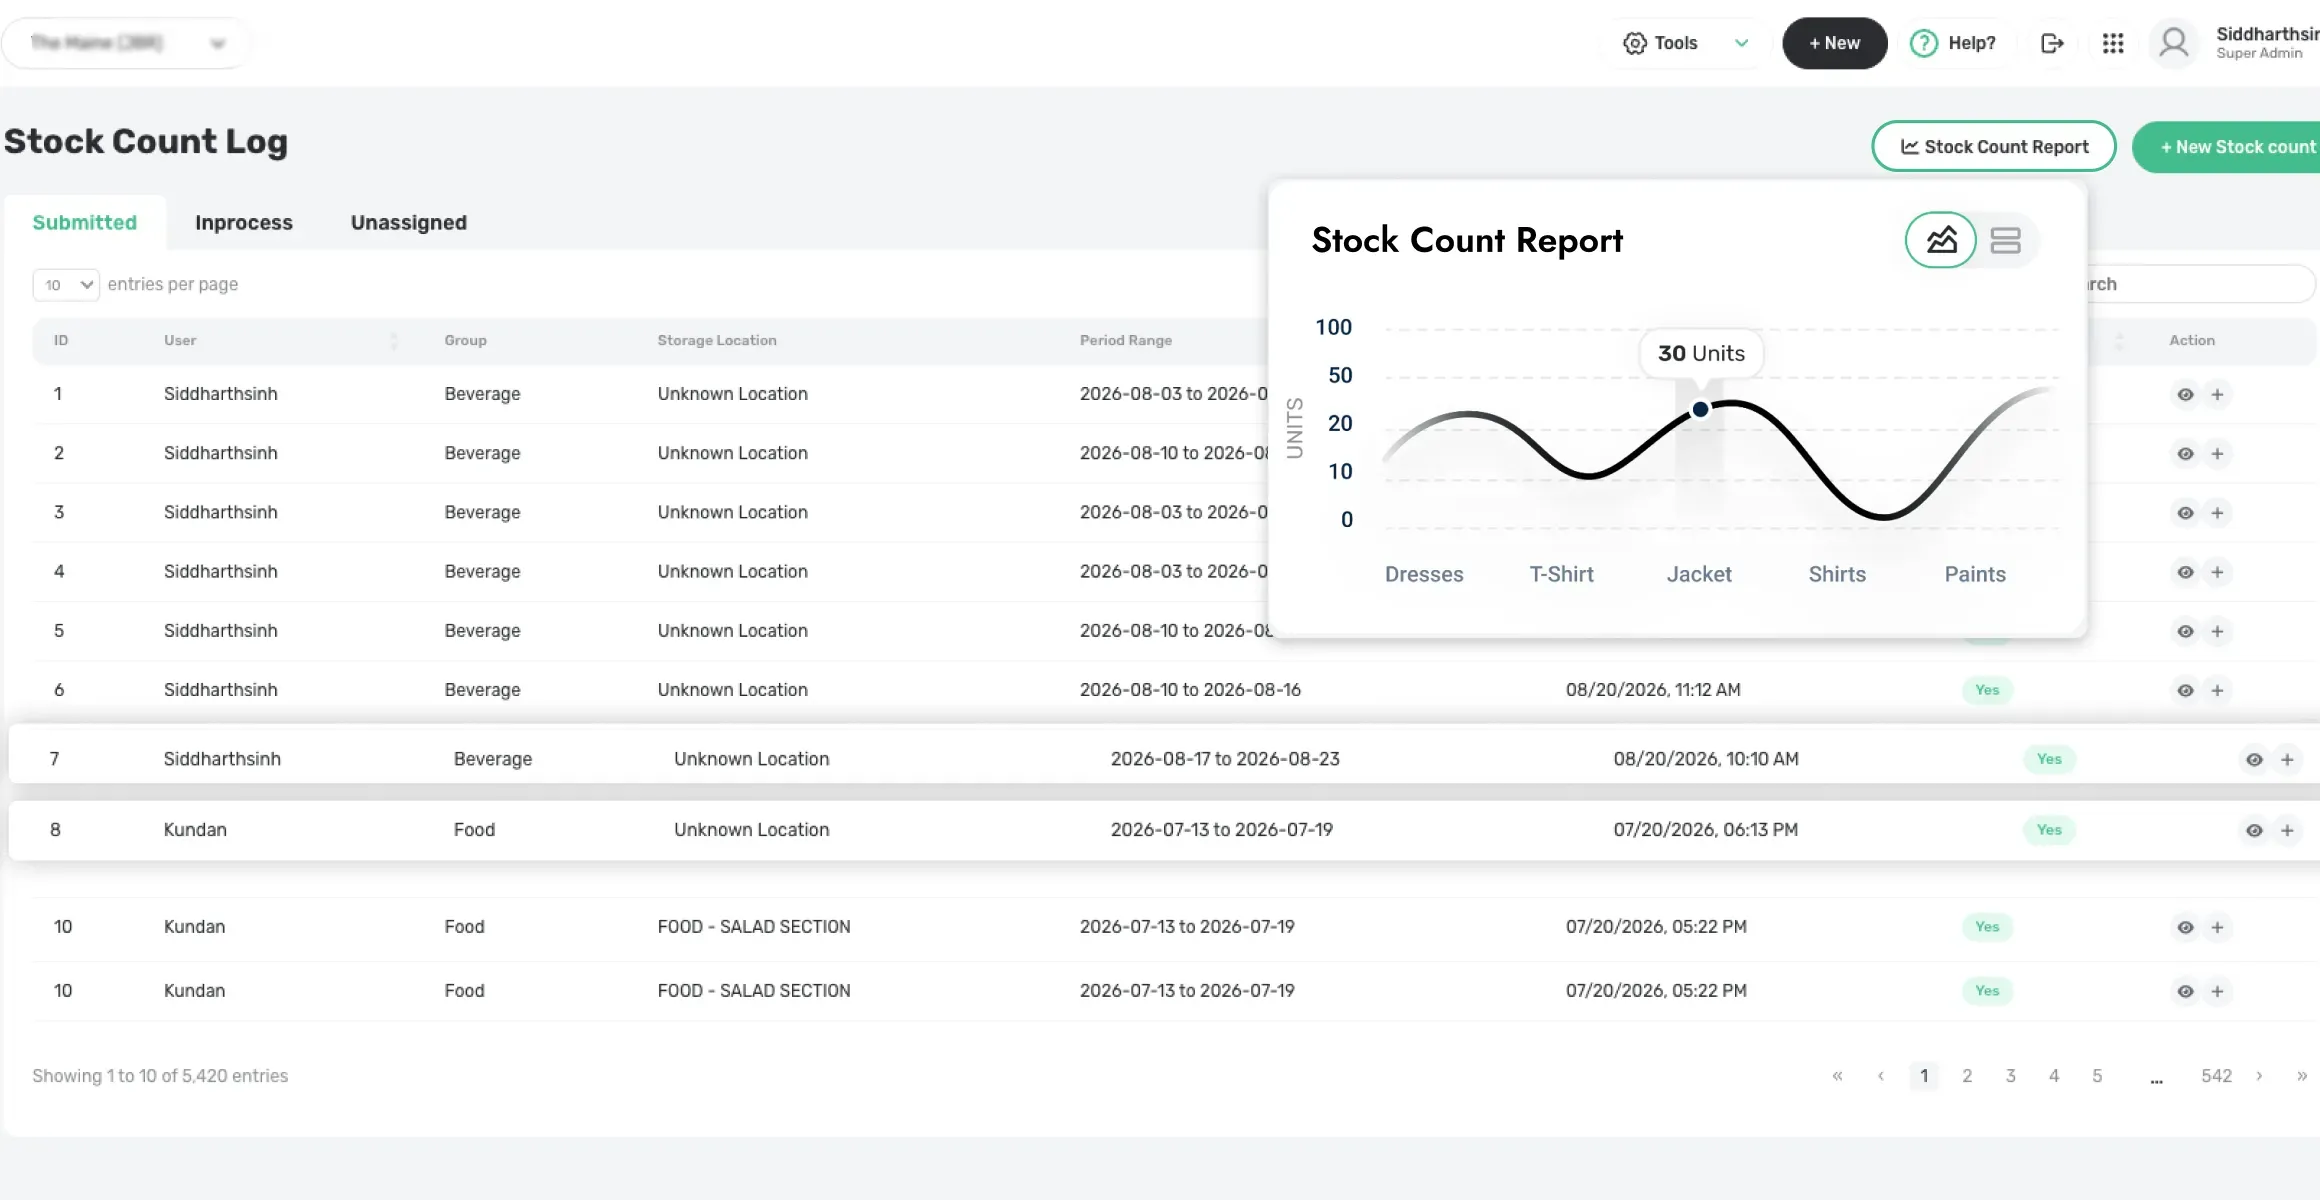Click the Storage Location column header
The width and height of the screenshot is (2320, 1200).
click(x=717, y=340)
